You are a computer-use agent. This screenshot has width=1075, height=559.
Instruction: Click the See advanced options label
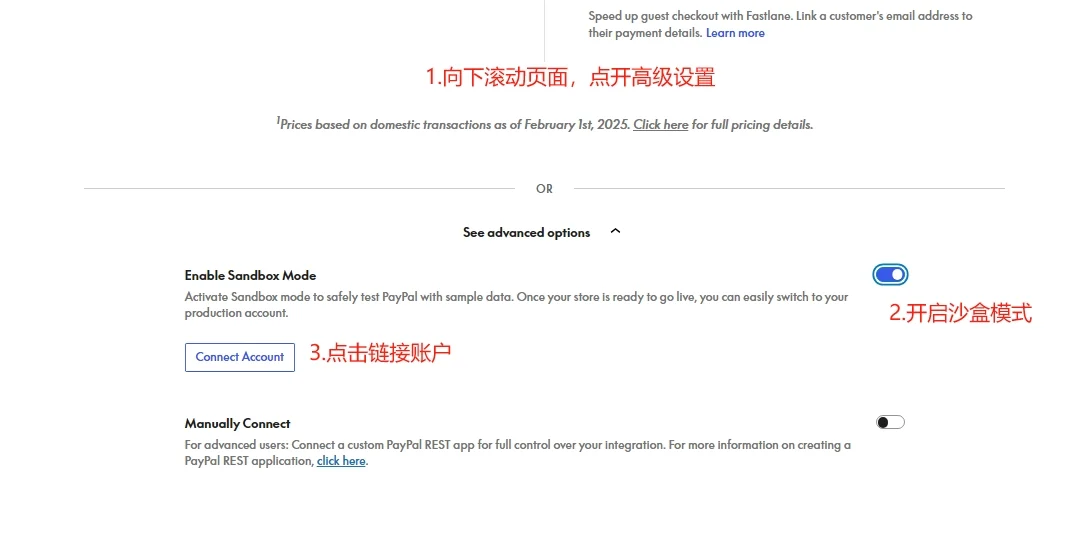coord(526,233)
